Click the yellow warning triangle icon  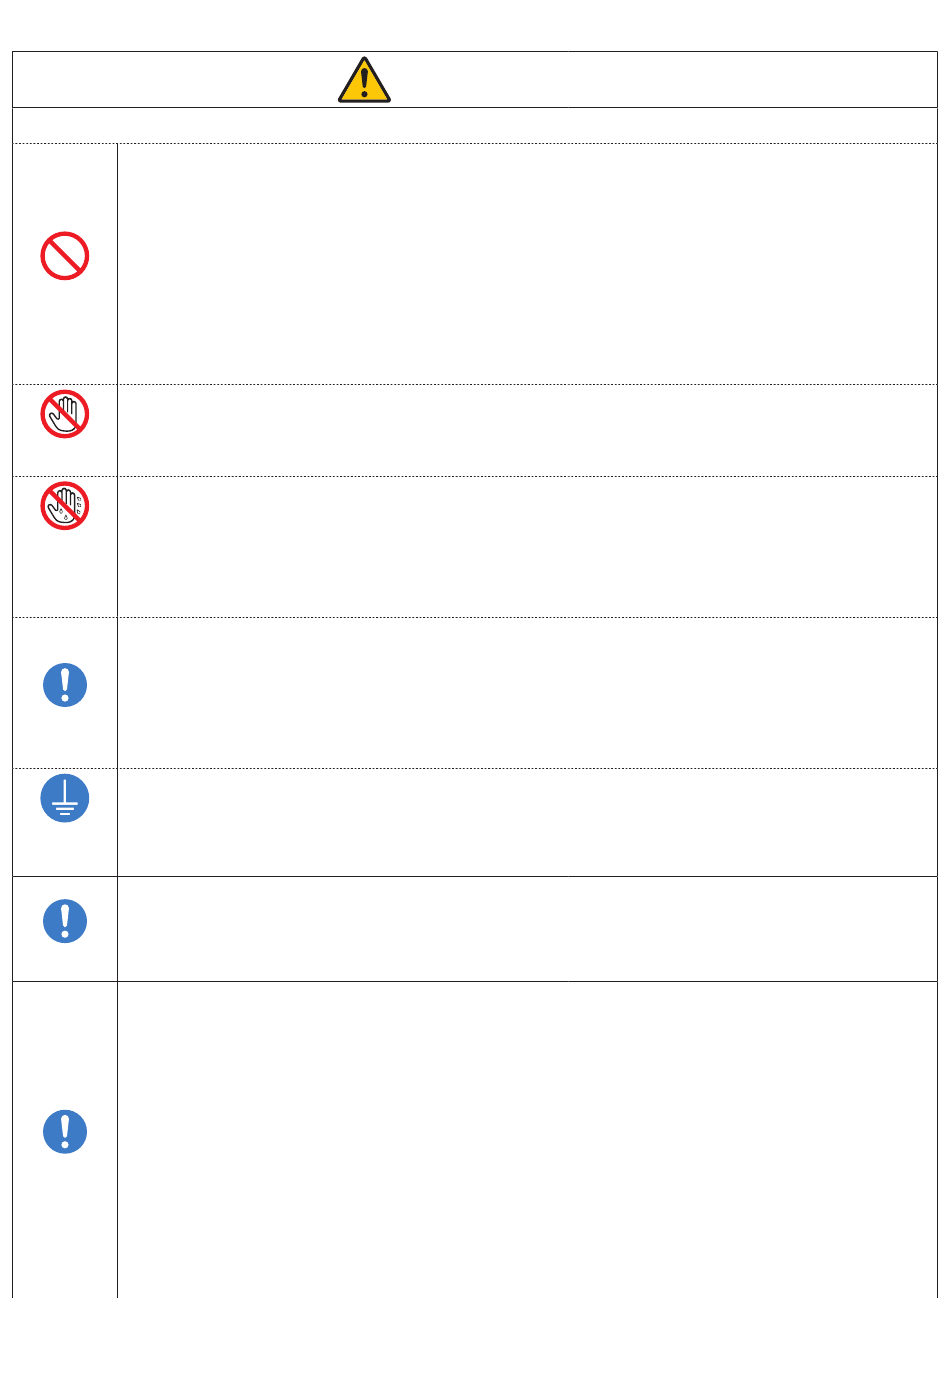364,80
